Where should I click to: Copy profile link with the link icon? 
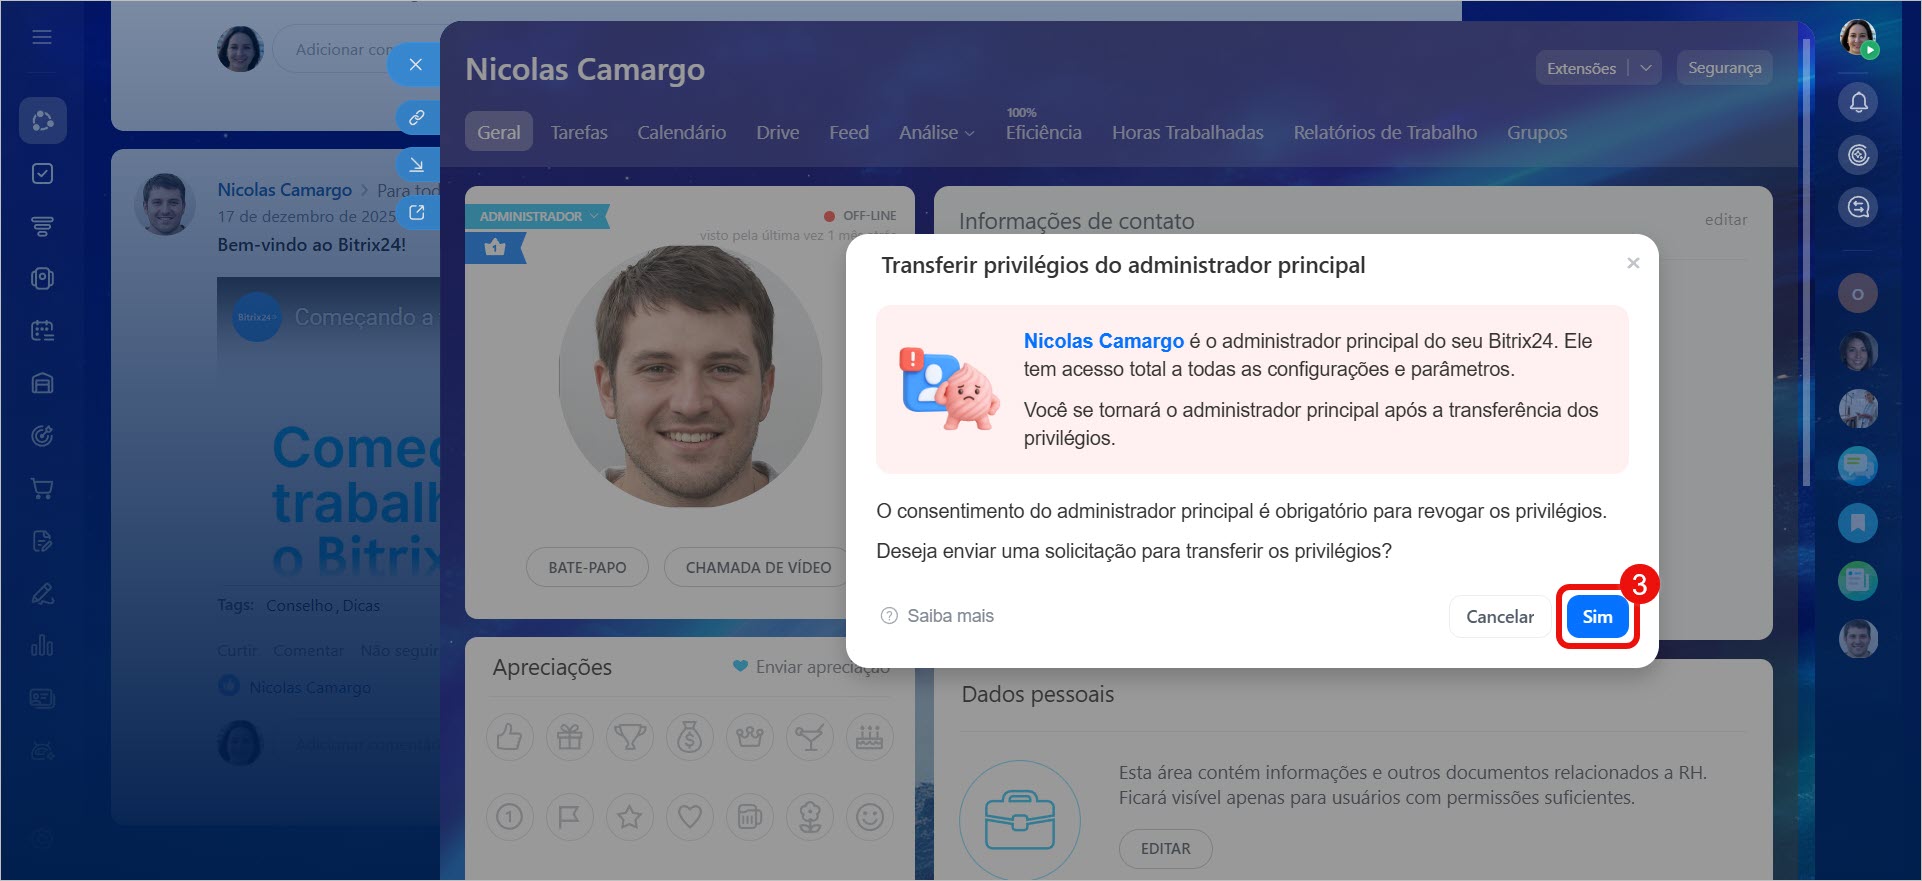click(416, 117)
